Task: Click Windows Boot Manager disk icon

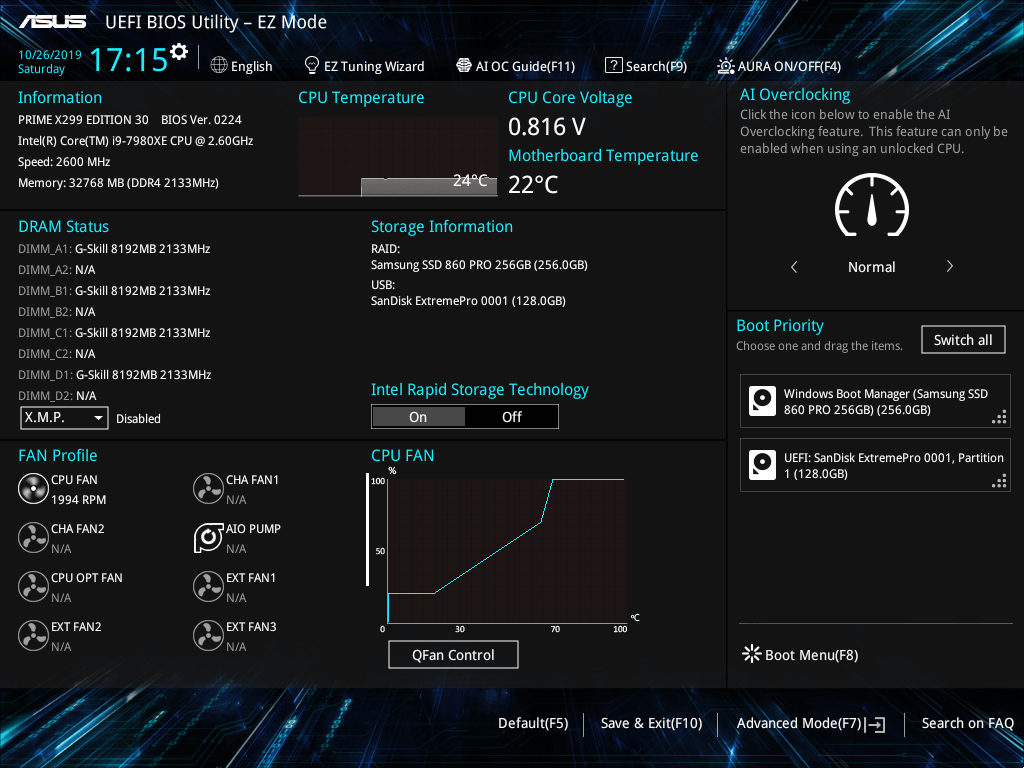Action: [x=762, y=401]
